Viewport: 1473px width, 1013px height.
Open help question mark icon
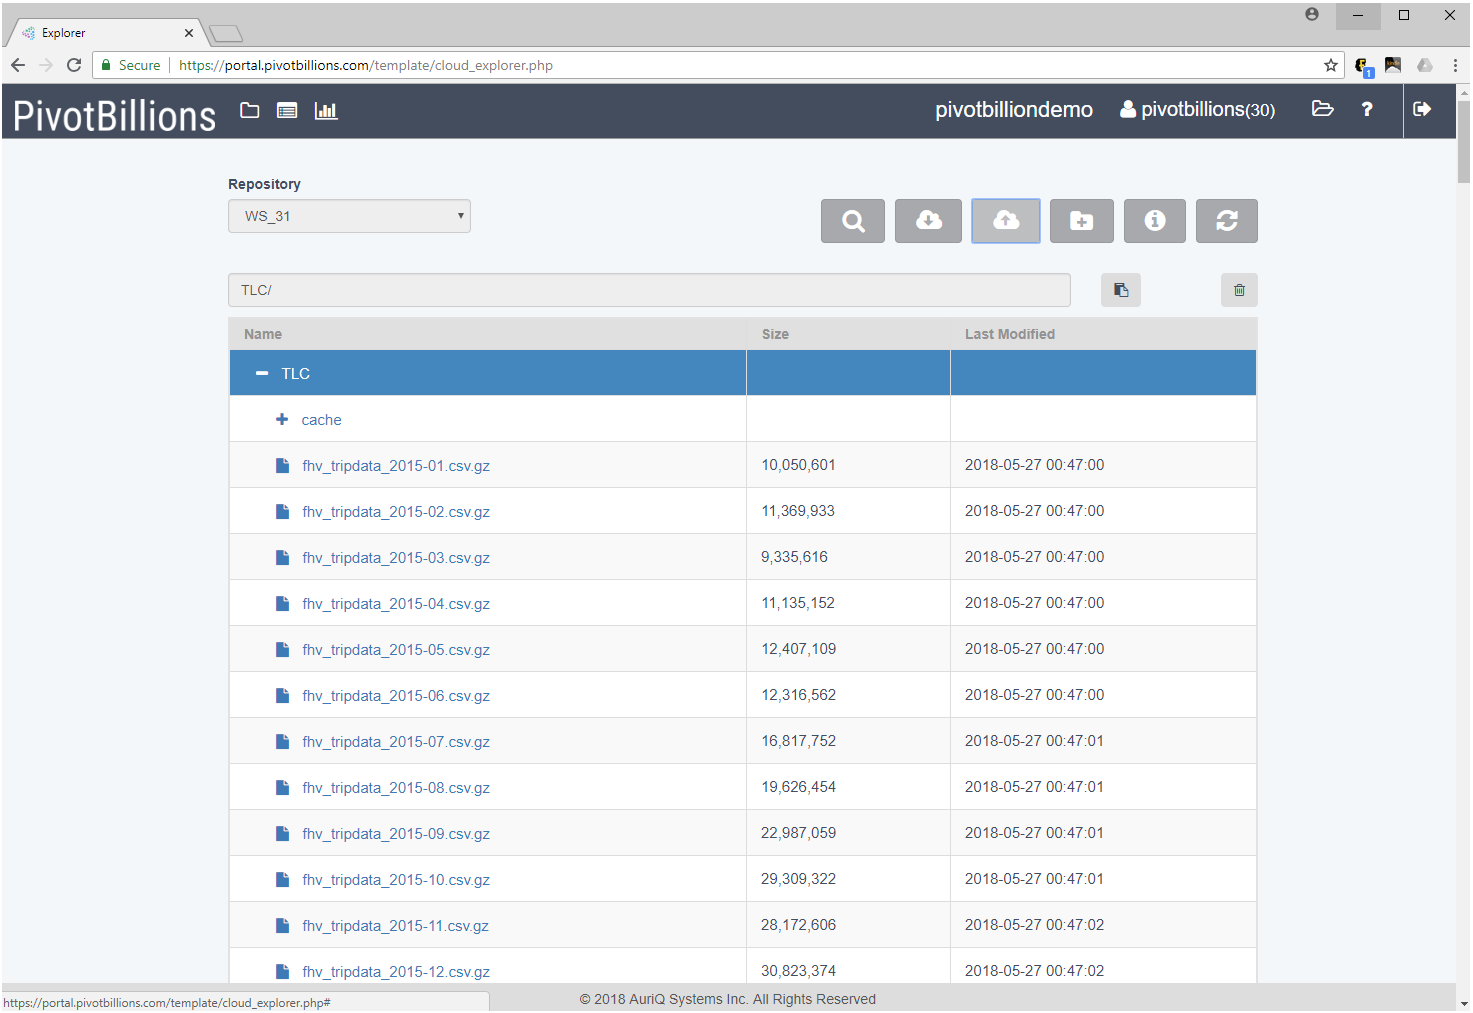(1367, 109)
